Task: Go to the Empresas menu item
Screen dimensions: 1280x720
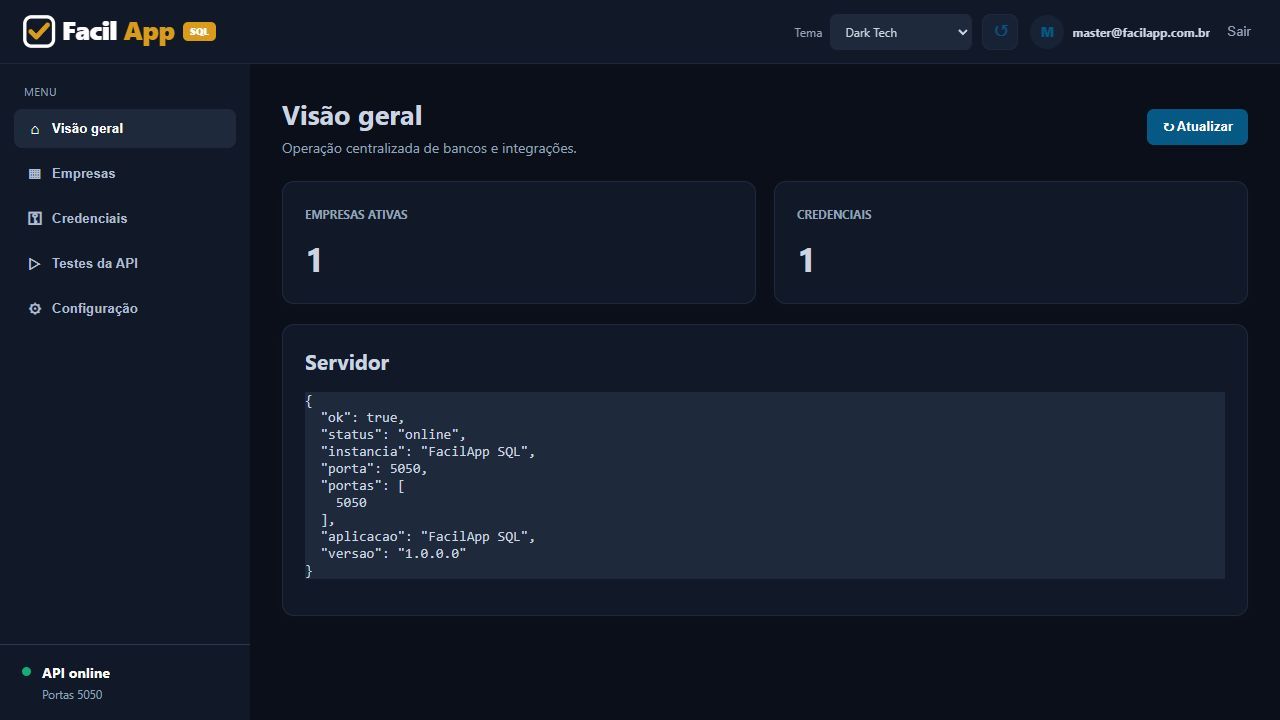Action: coord(125,174)
